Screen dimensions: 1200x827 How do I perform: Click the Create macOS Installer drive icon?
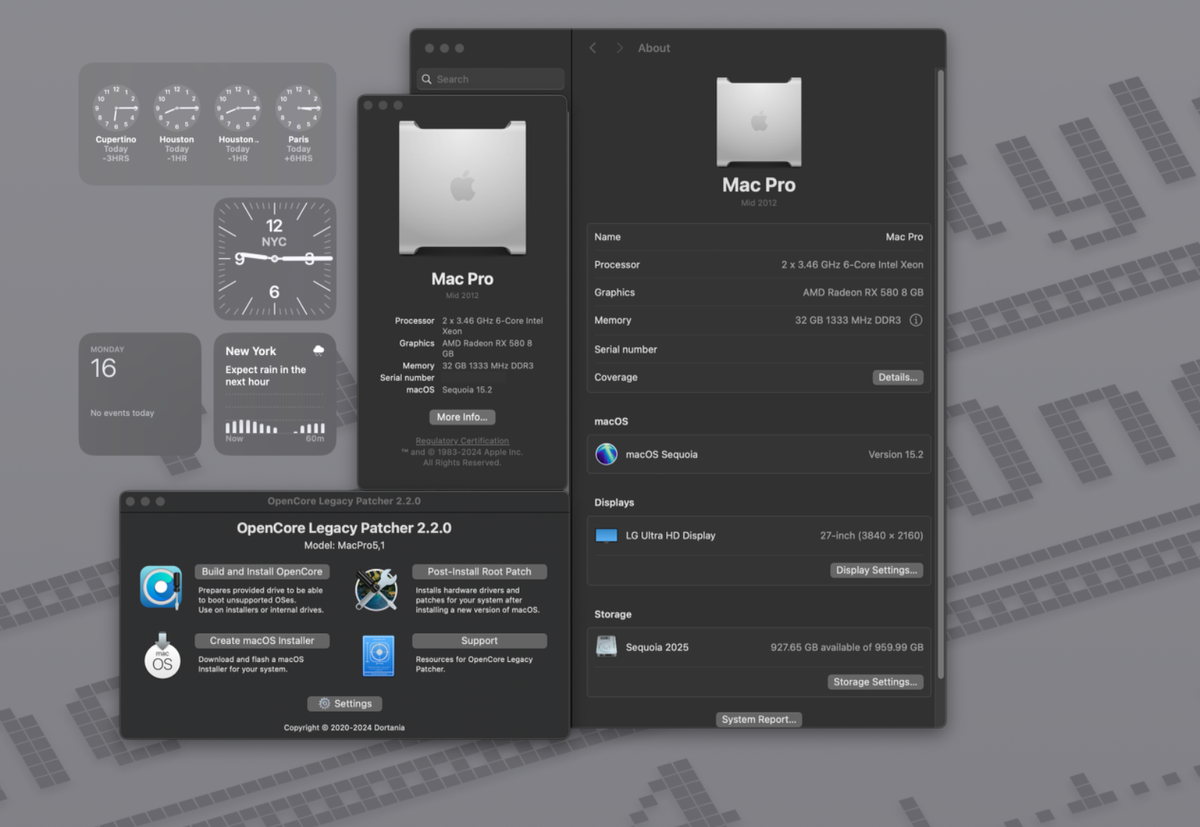point(161,657)
